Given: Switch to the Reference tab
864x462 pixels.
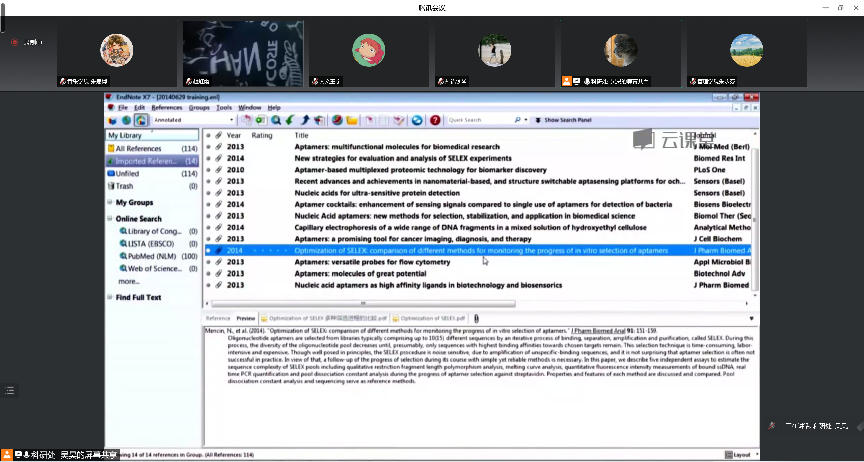Looking at the screenshot, I should pos(218,319).
